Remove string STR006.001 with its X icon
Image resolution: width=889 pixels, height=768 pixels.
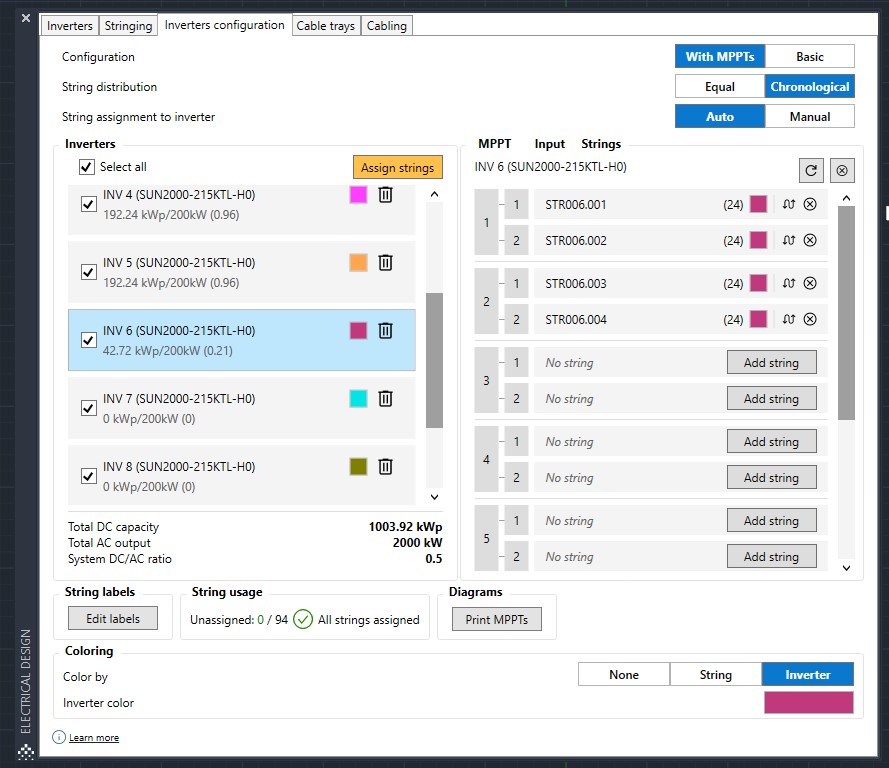click(810, 205)
